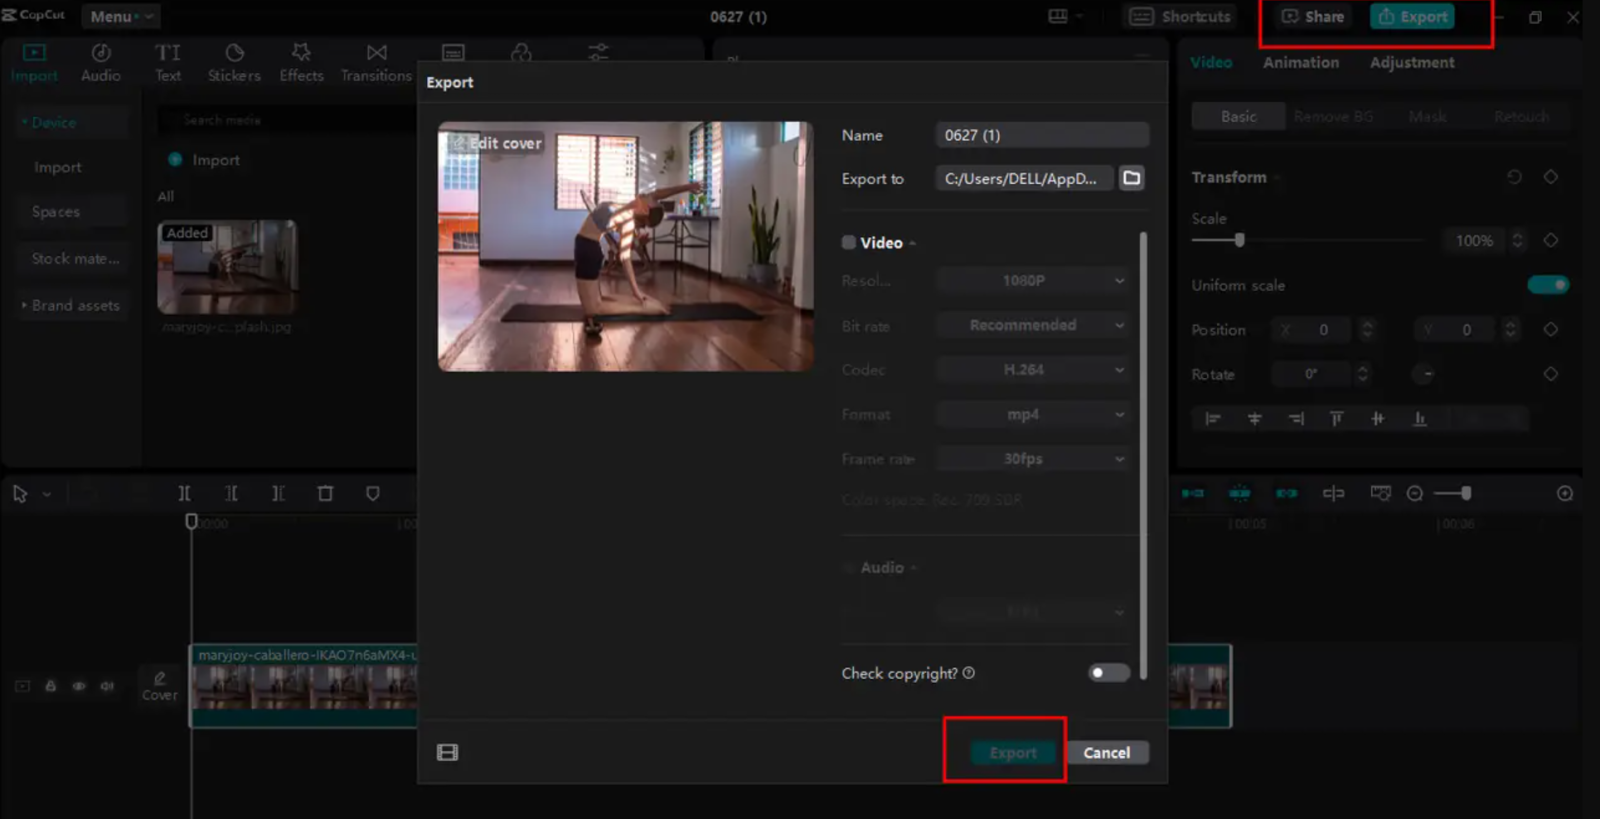
Task: Click the Split tool in timeline toolbar
Action: click(x=184, y=493)
